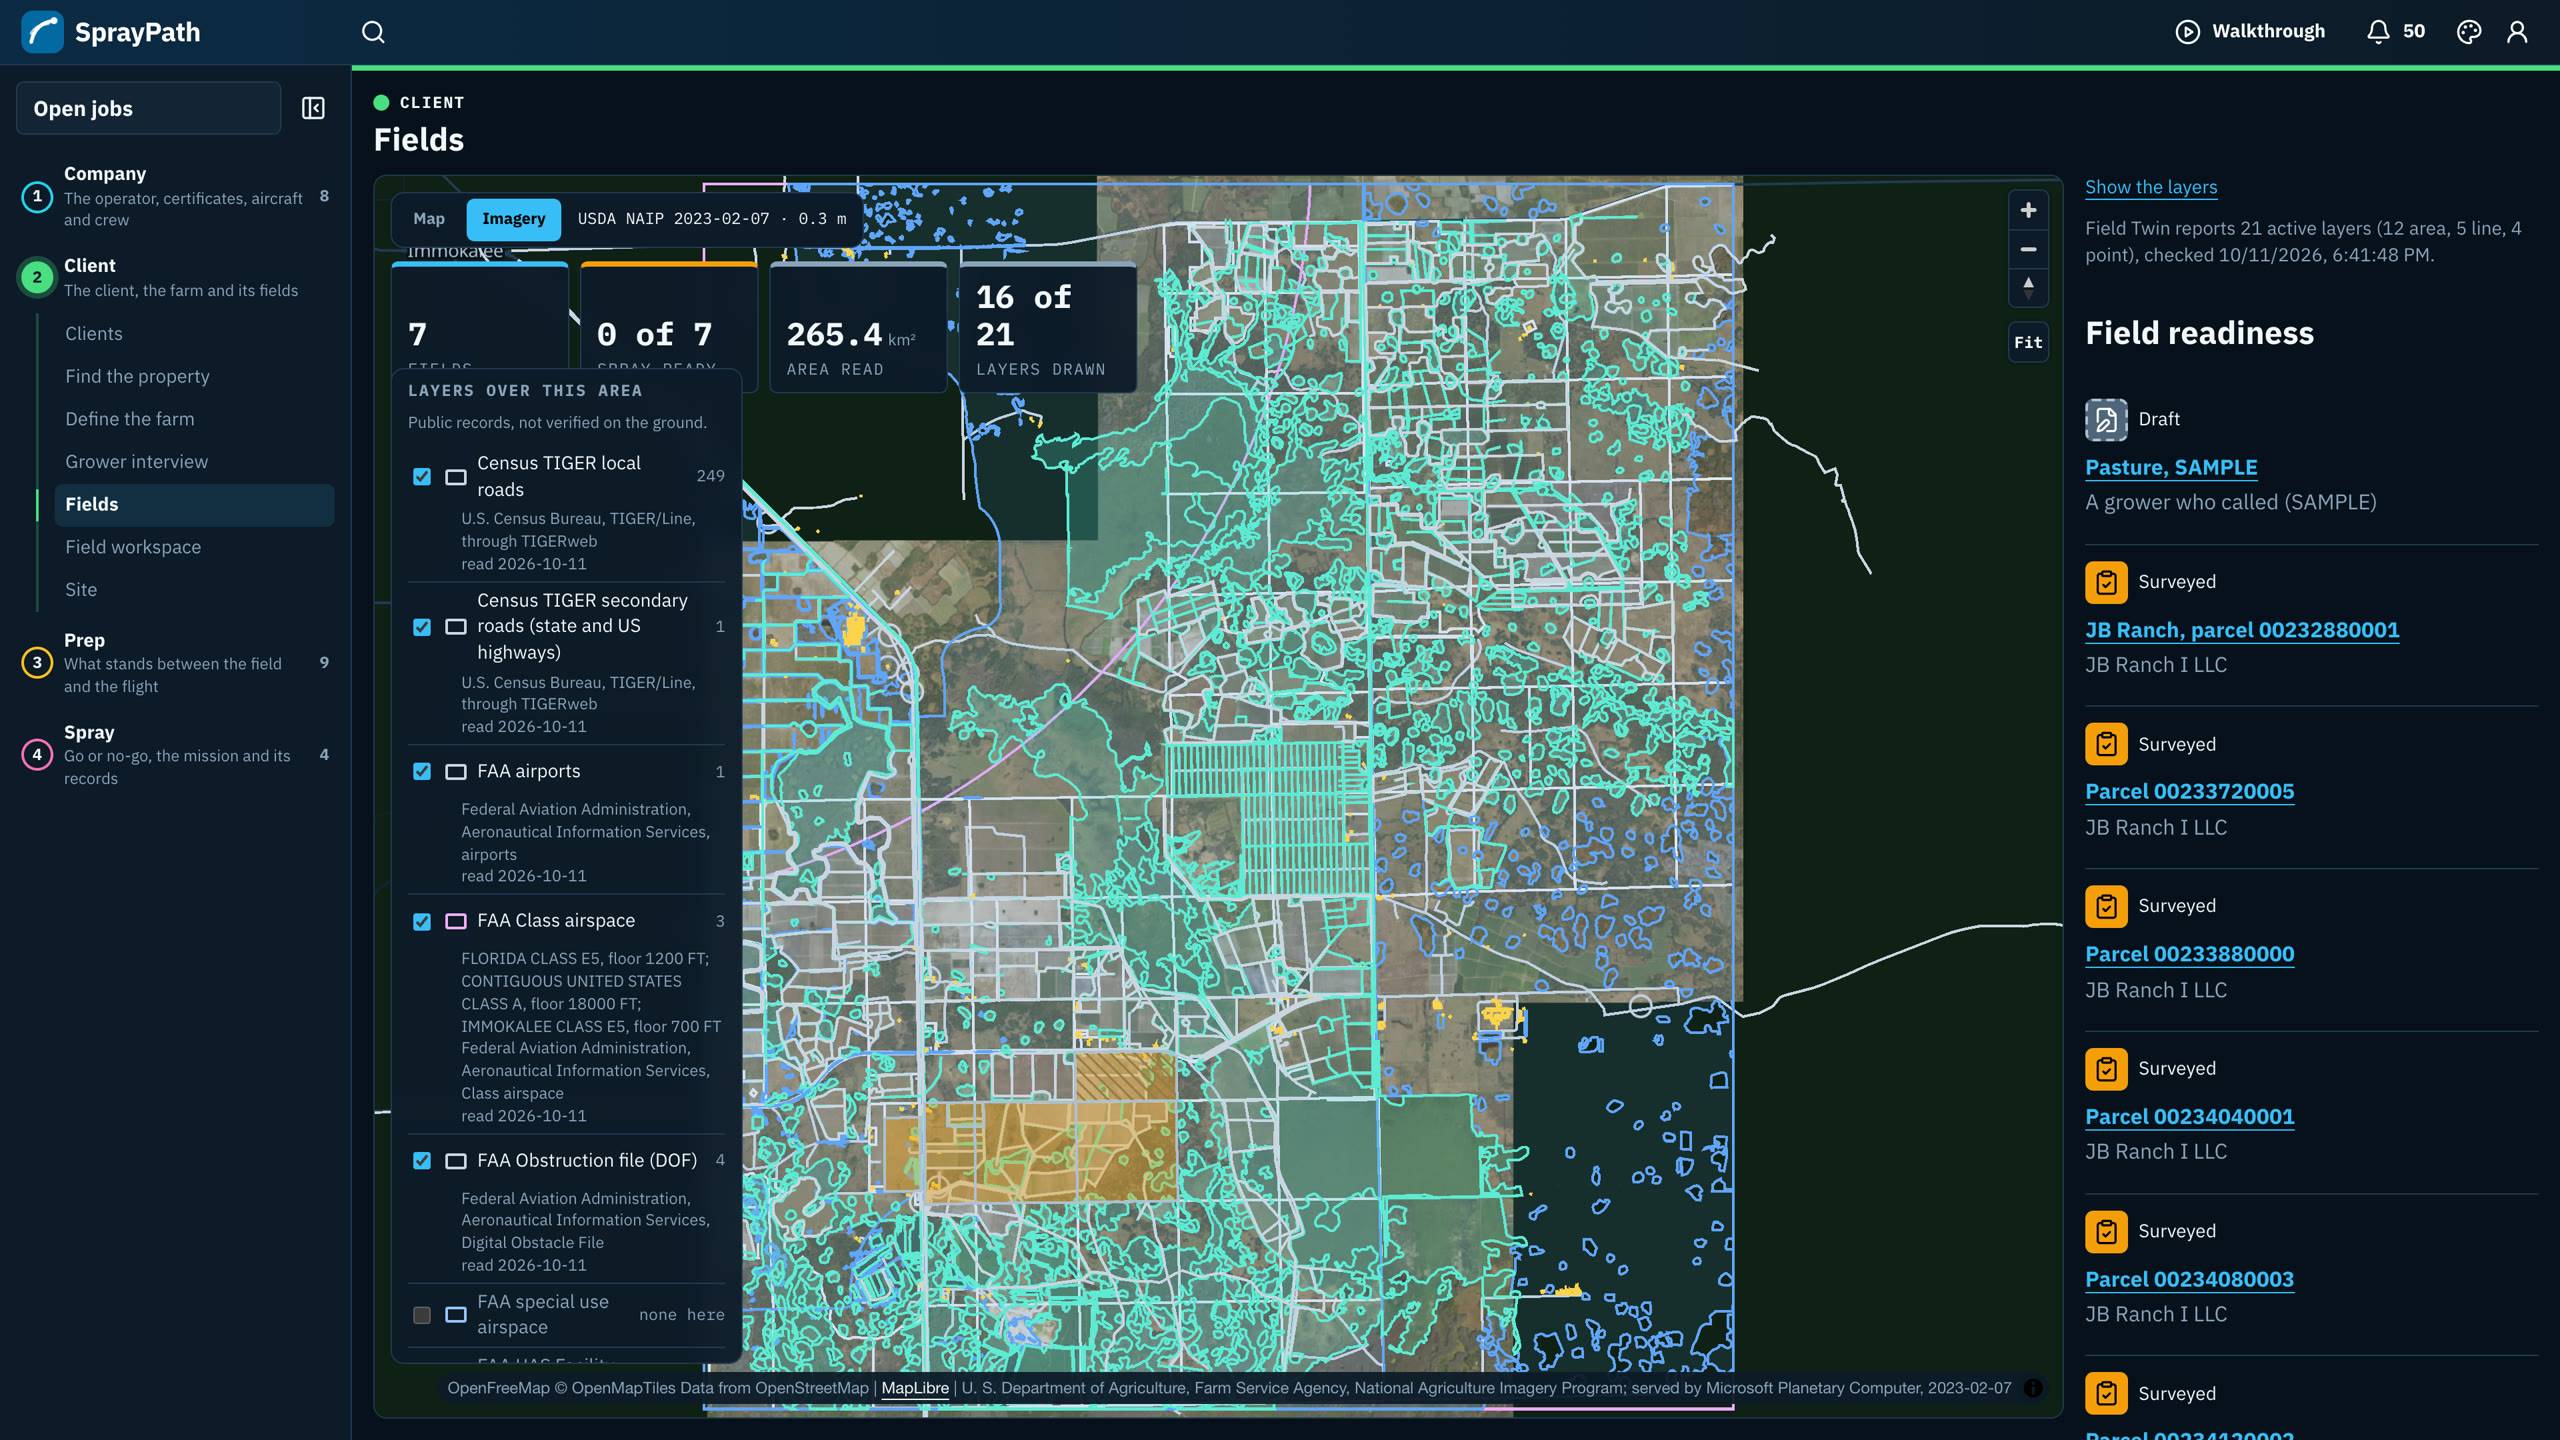Switch to the Imagery view tab

point(514,219)
